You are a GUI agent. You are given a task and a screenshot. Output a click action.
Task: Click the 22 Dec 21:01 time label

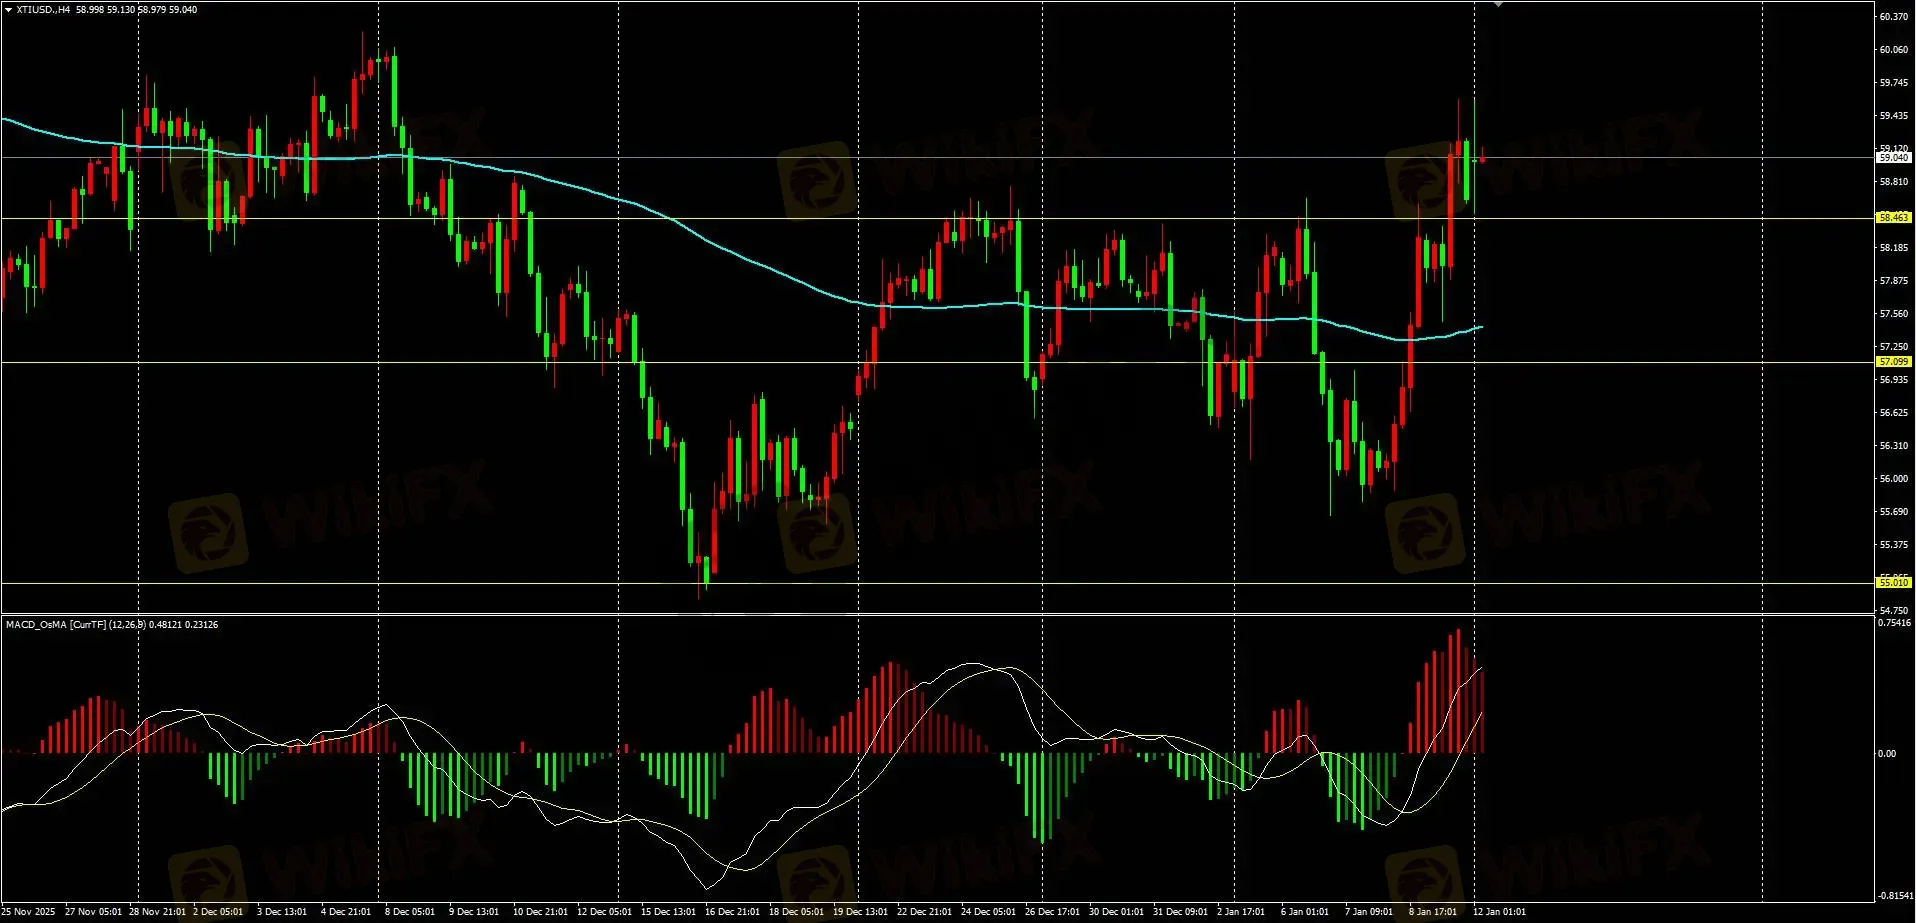click(925, 912)
